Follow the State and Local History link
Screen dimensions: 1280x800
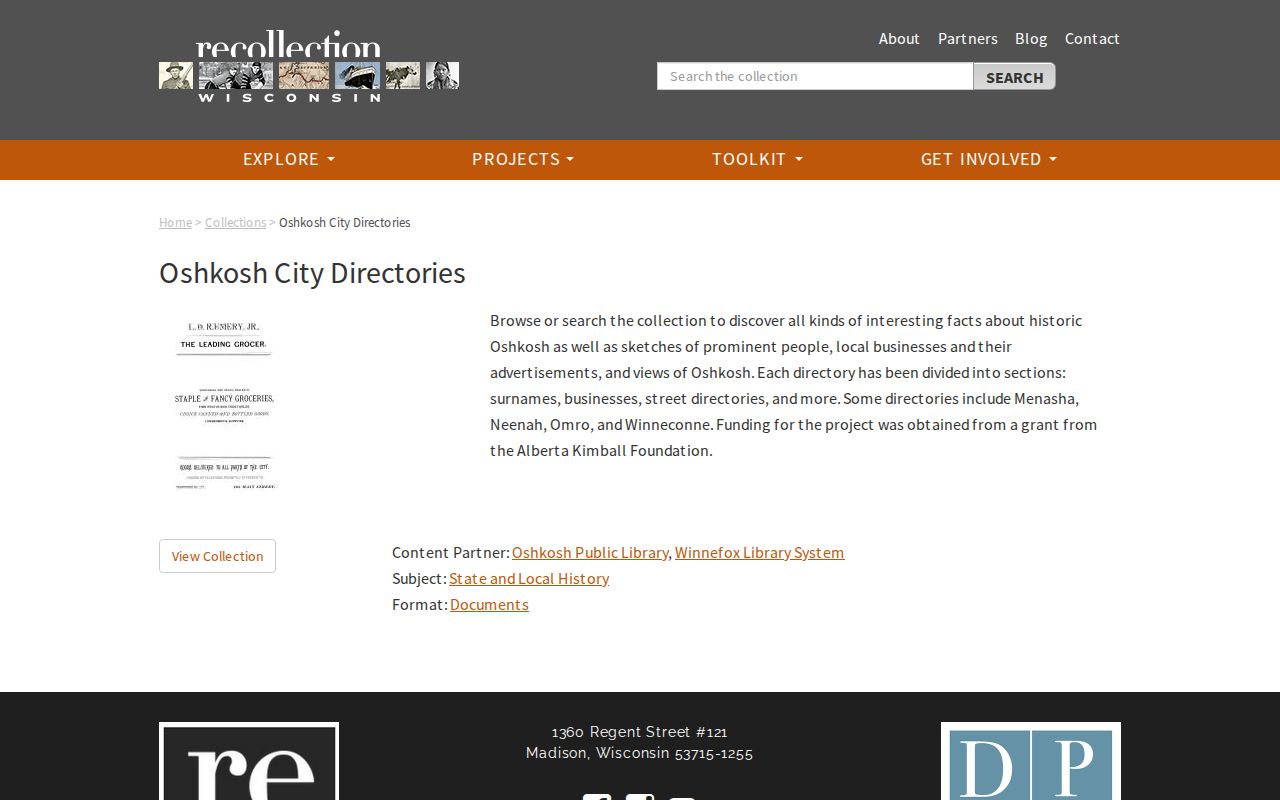[x=529, y=578]
